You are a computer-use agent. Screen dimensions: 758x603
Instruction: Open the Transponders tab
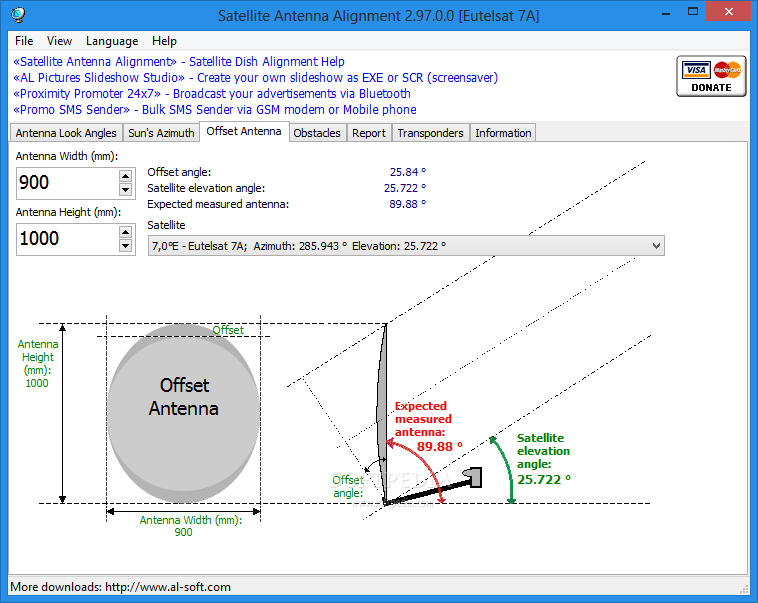tap(430, 133)
